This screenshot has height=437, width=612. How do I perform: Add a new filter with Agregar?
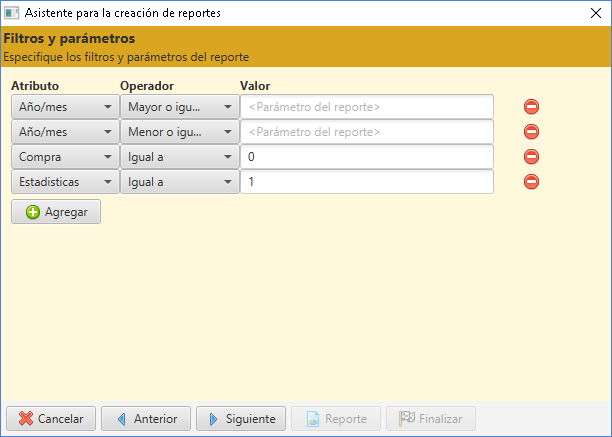tap(56, 212)
